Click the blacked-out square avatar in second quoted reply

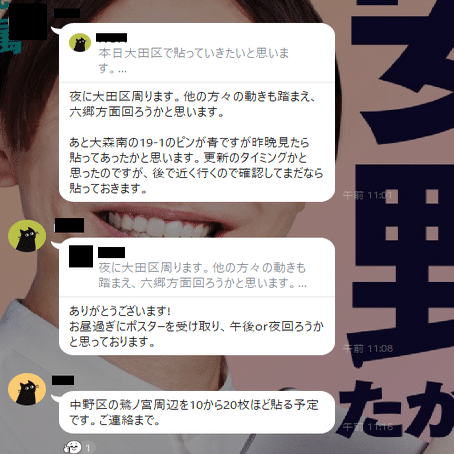pos(81,256)
